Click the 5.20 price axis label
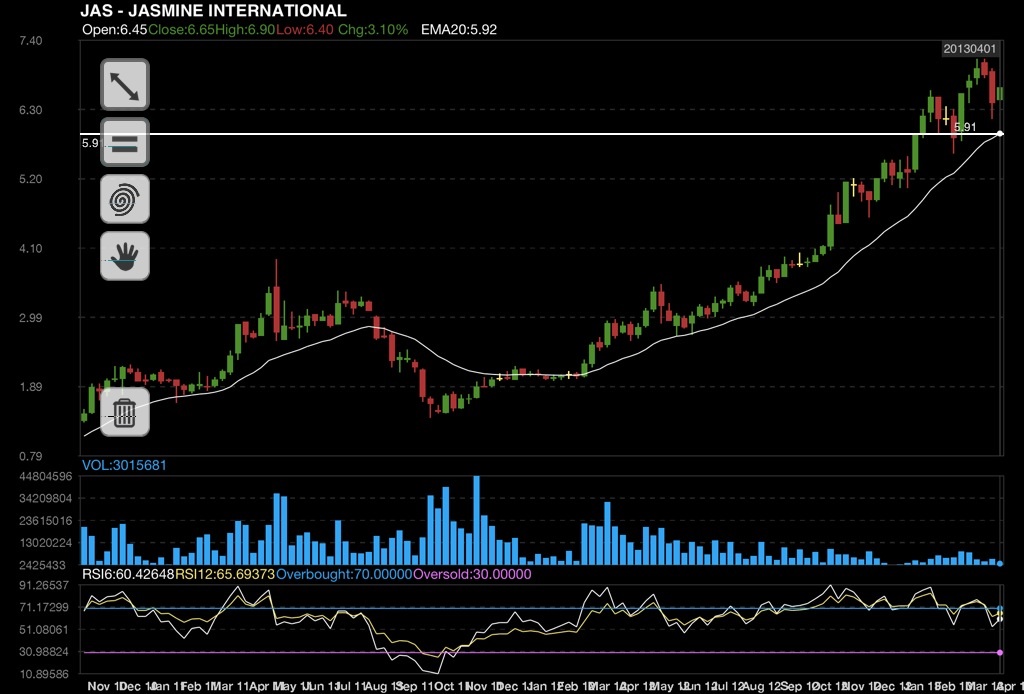 click(x=31, y=179)
